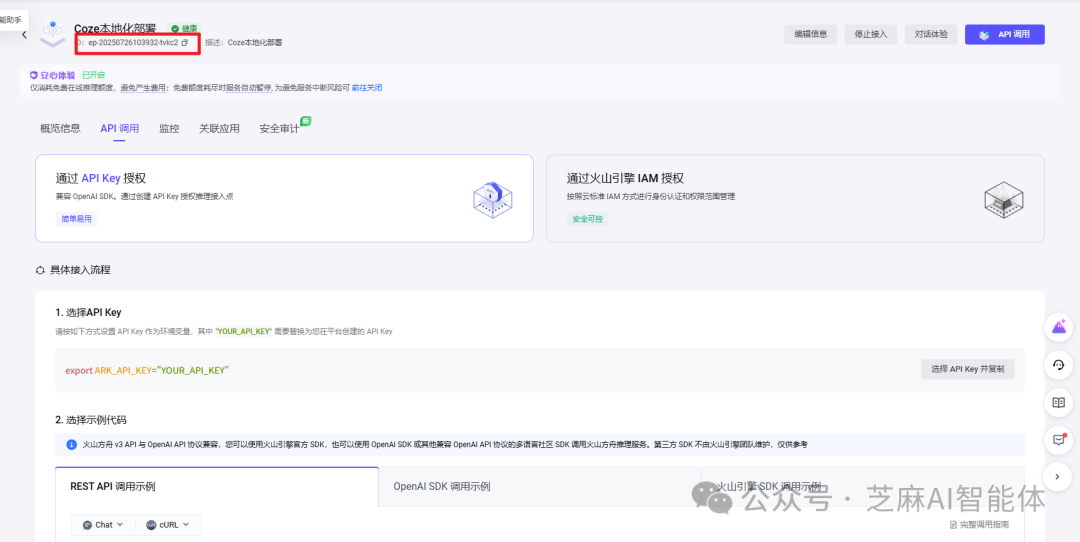Click the blue info icon in the notice

[x=72, y=445]
